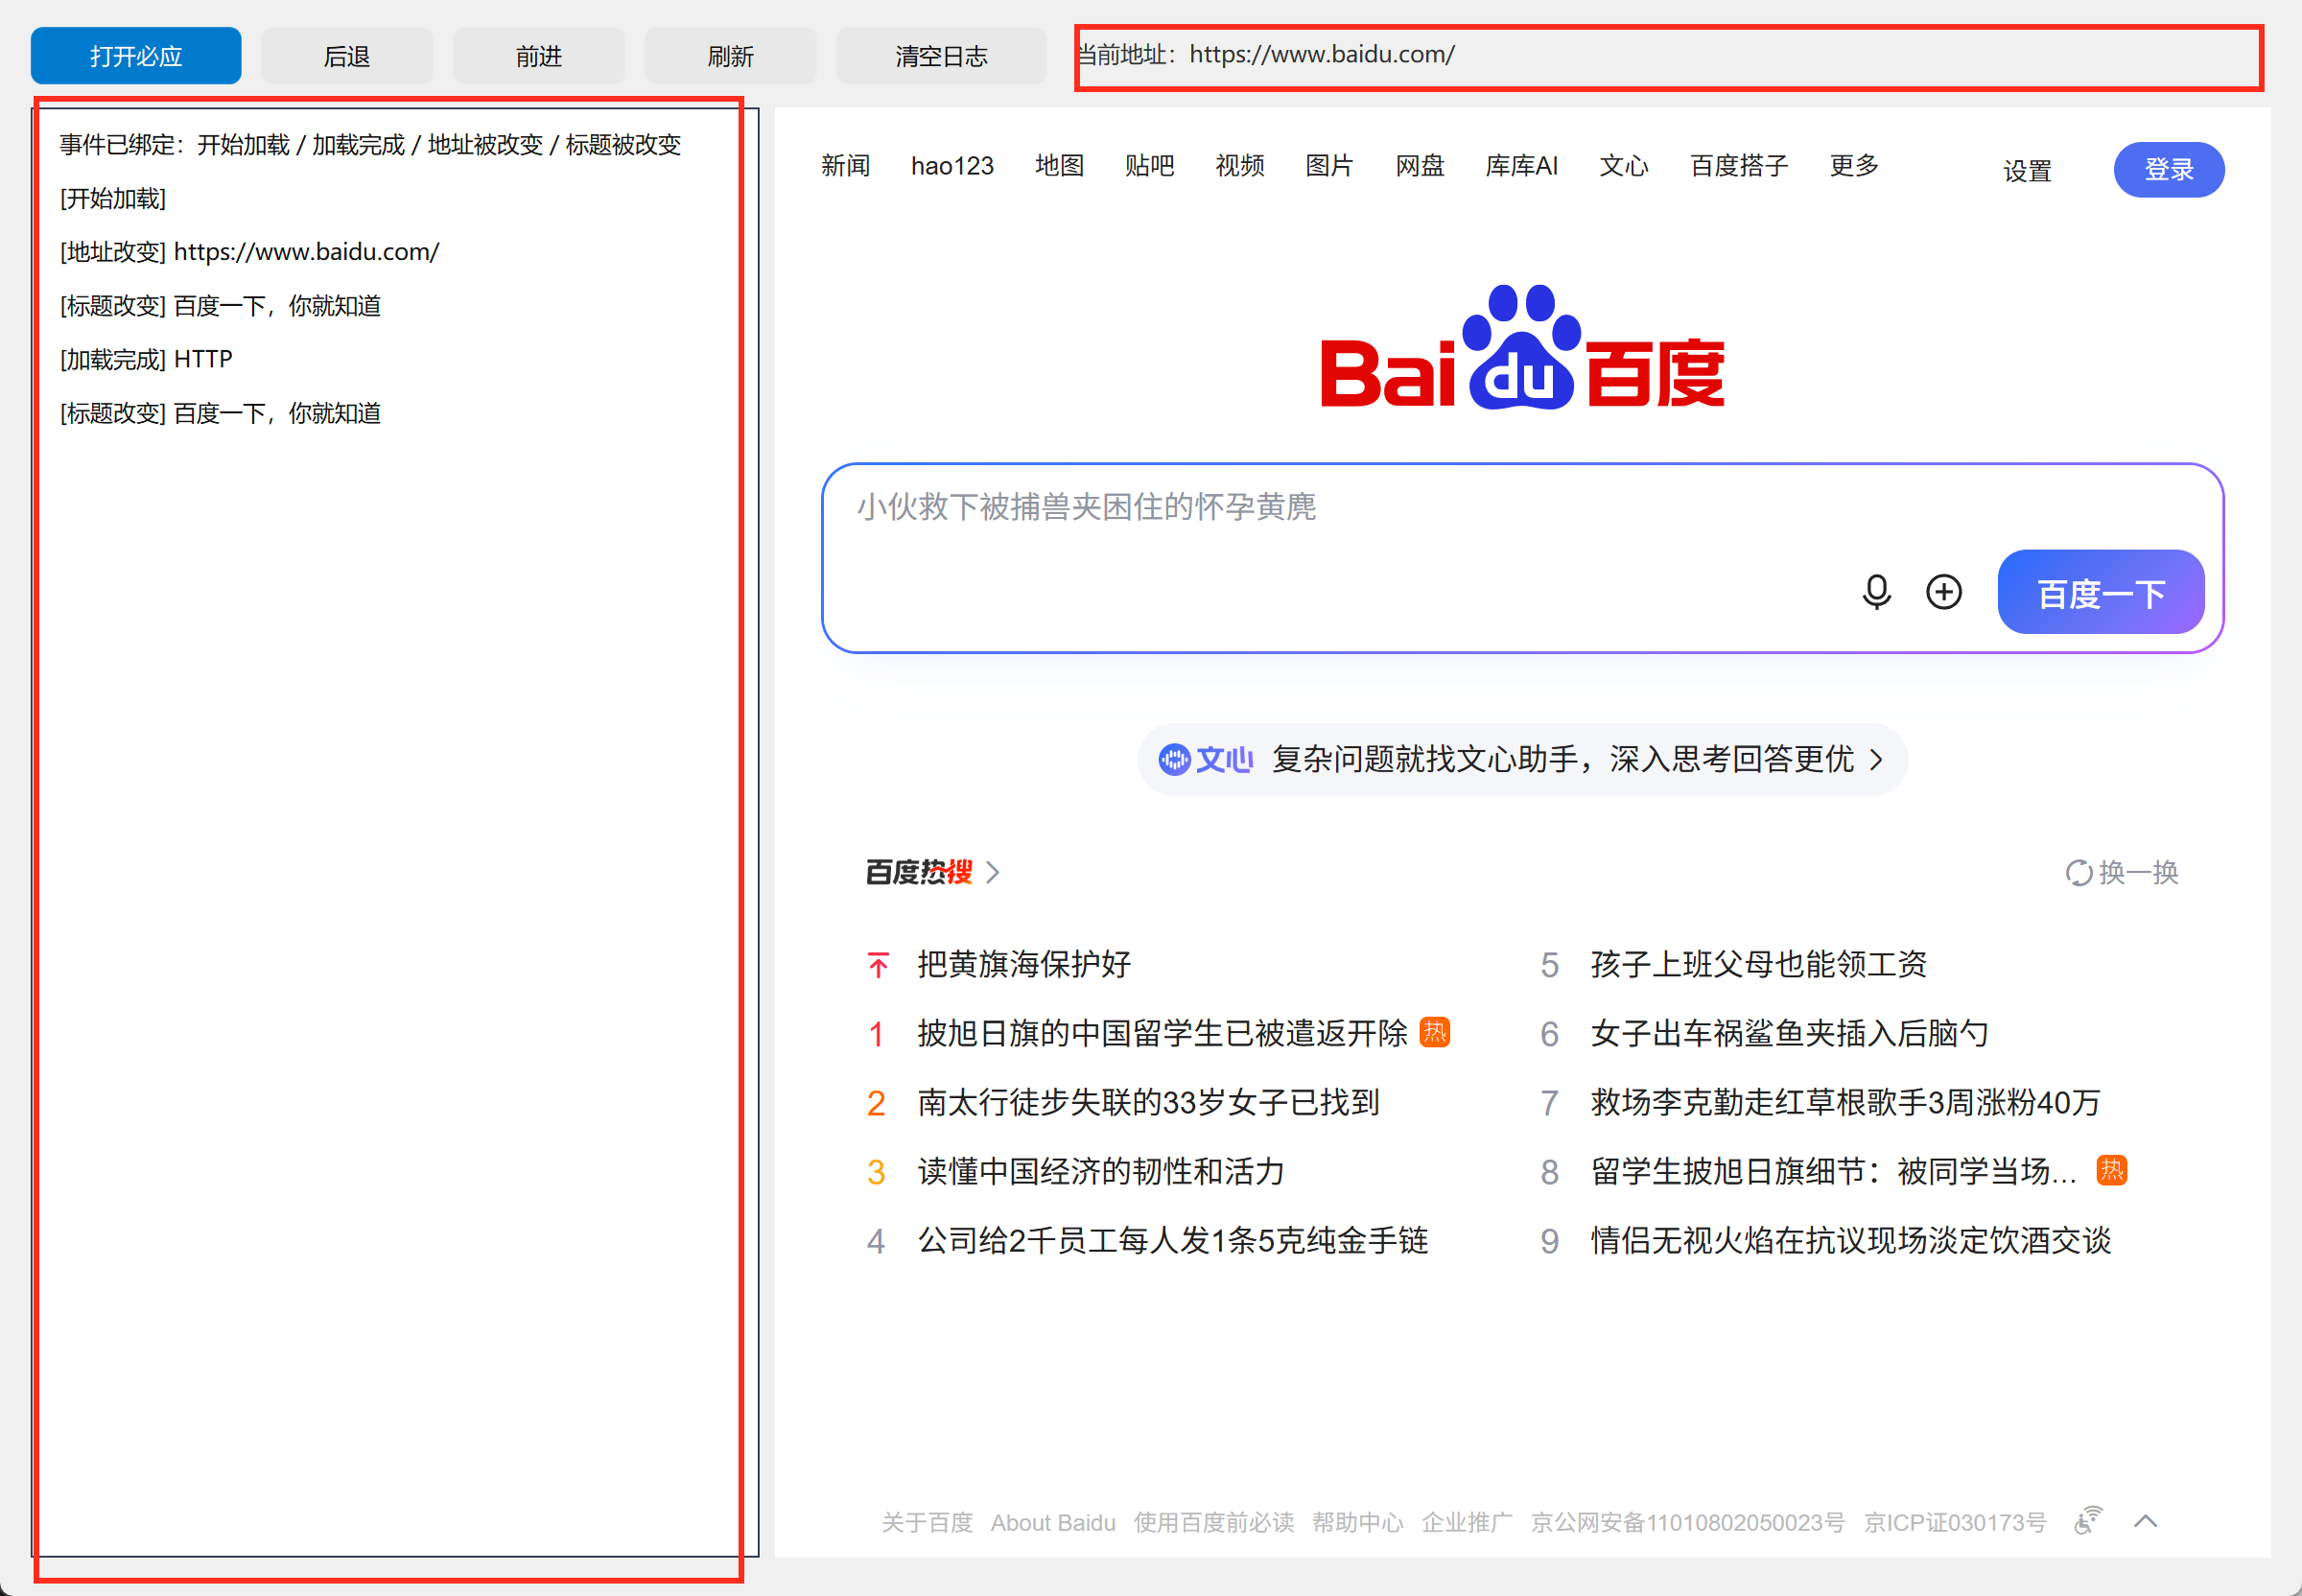This screenshot has width=2302, height=1596.
Task: Click the 打开必应 button
Action: click(136, 56)
